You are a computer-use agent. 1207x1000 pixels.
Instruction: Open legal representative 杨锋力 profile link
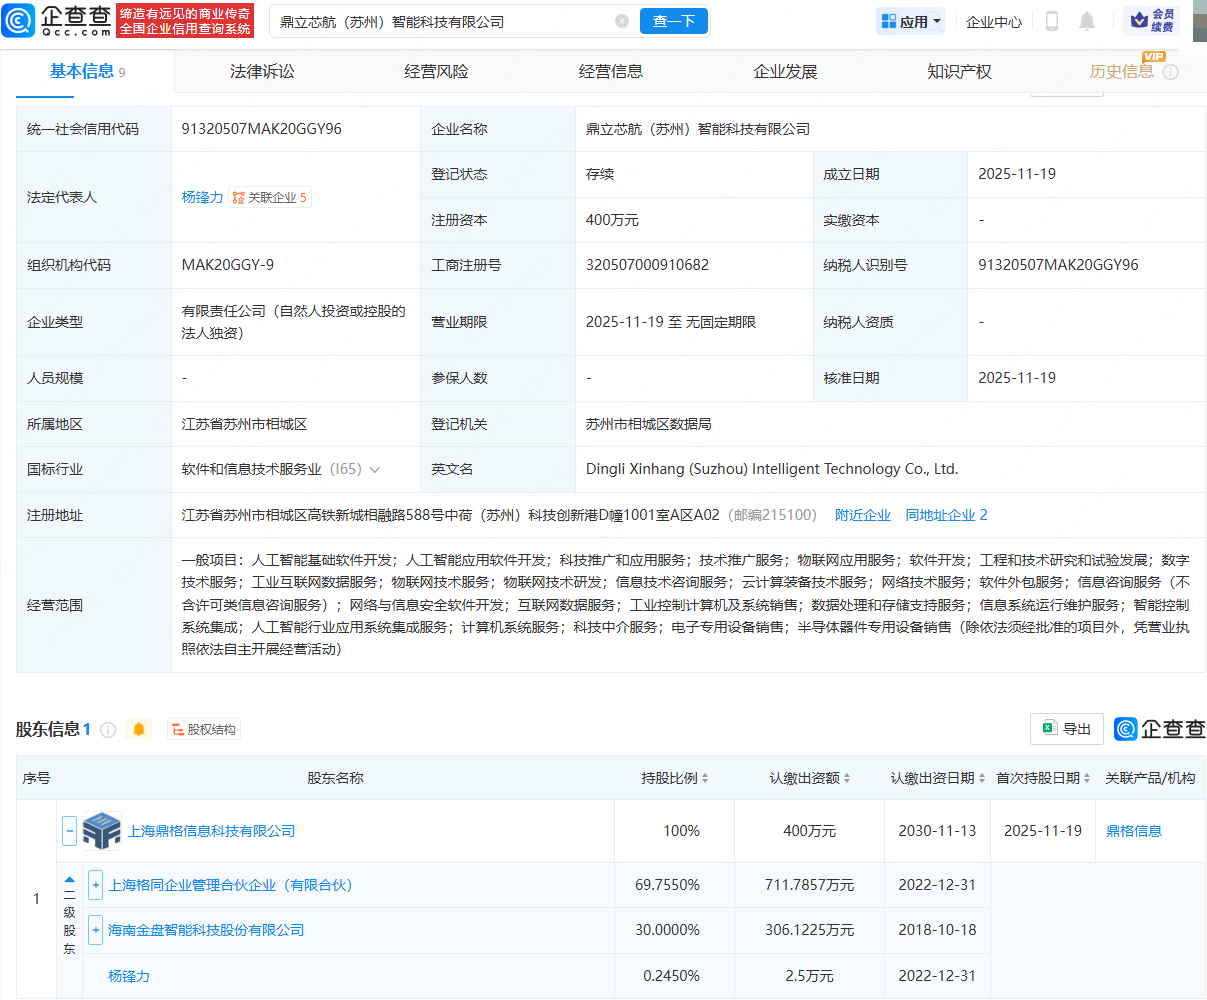203,197
